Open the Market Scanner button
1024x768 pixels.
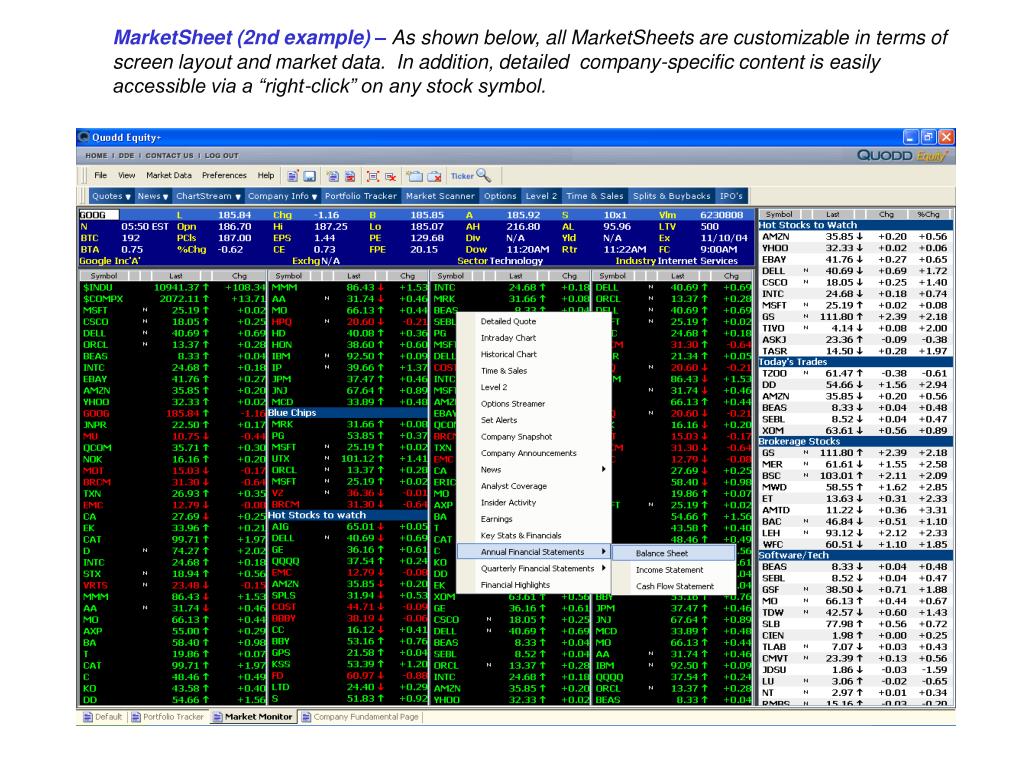coord(440,196)
